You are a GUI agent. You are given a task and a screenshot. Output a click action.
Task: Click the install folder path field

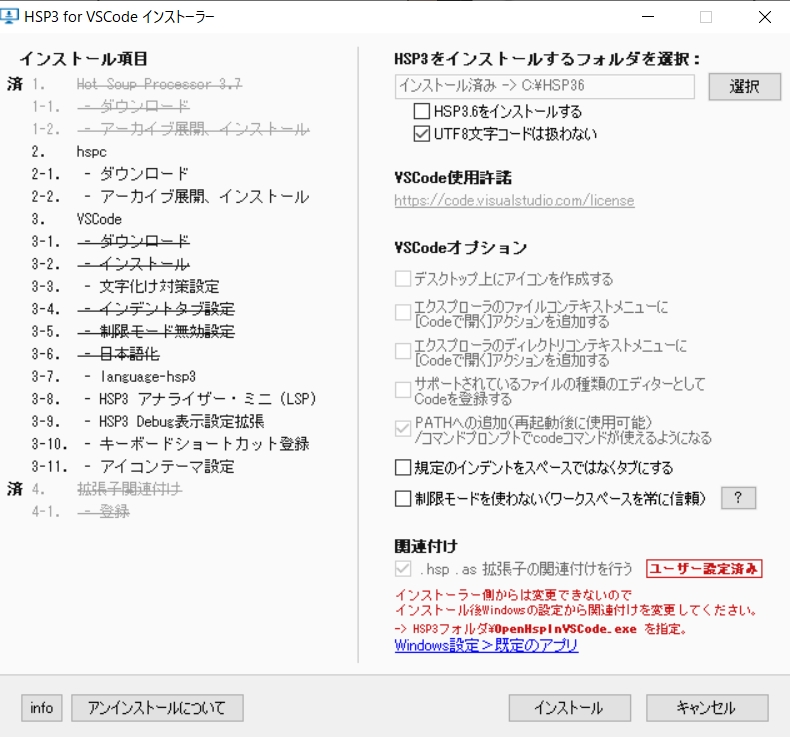coord(545,86)
